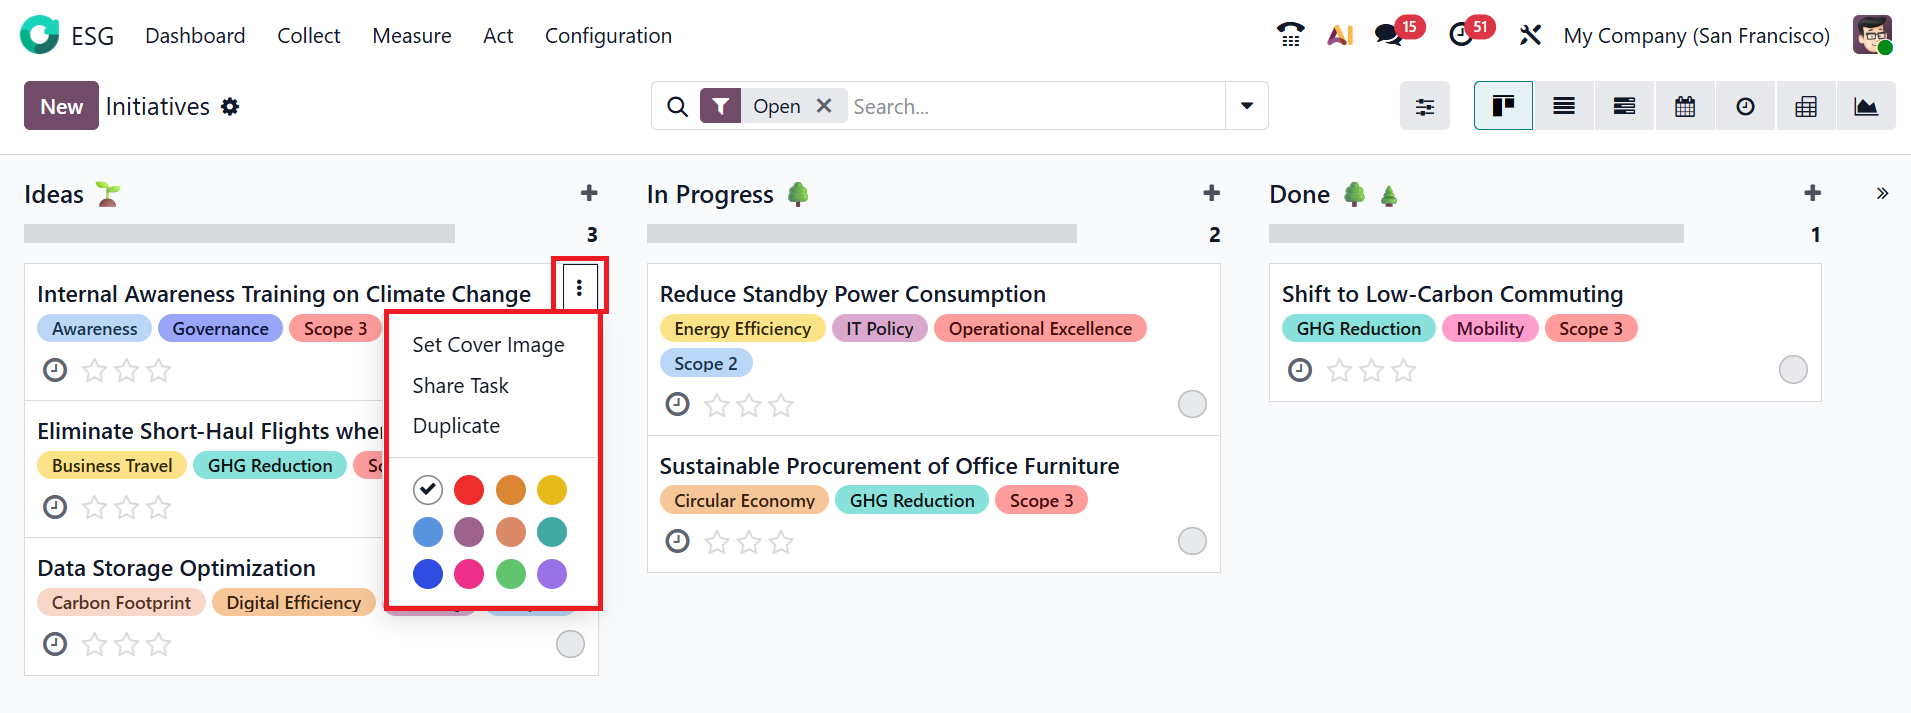Expand the search options dropdown arrow
The image size is (1911, 713).
pyautogui.click(x=1246, y=106)
